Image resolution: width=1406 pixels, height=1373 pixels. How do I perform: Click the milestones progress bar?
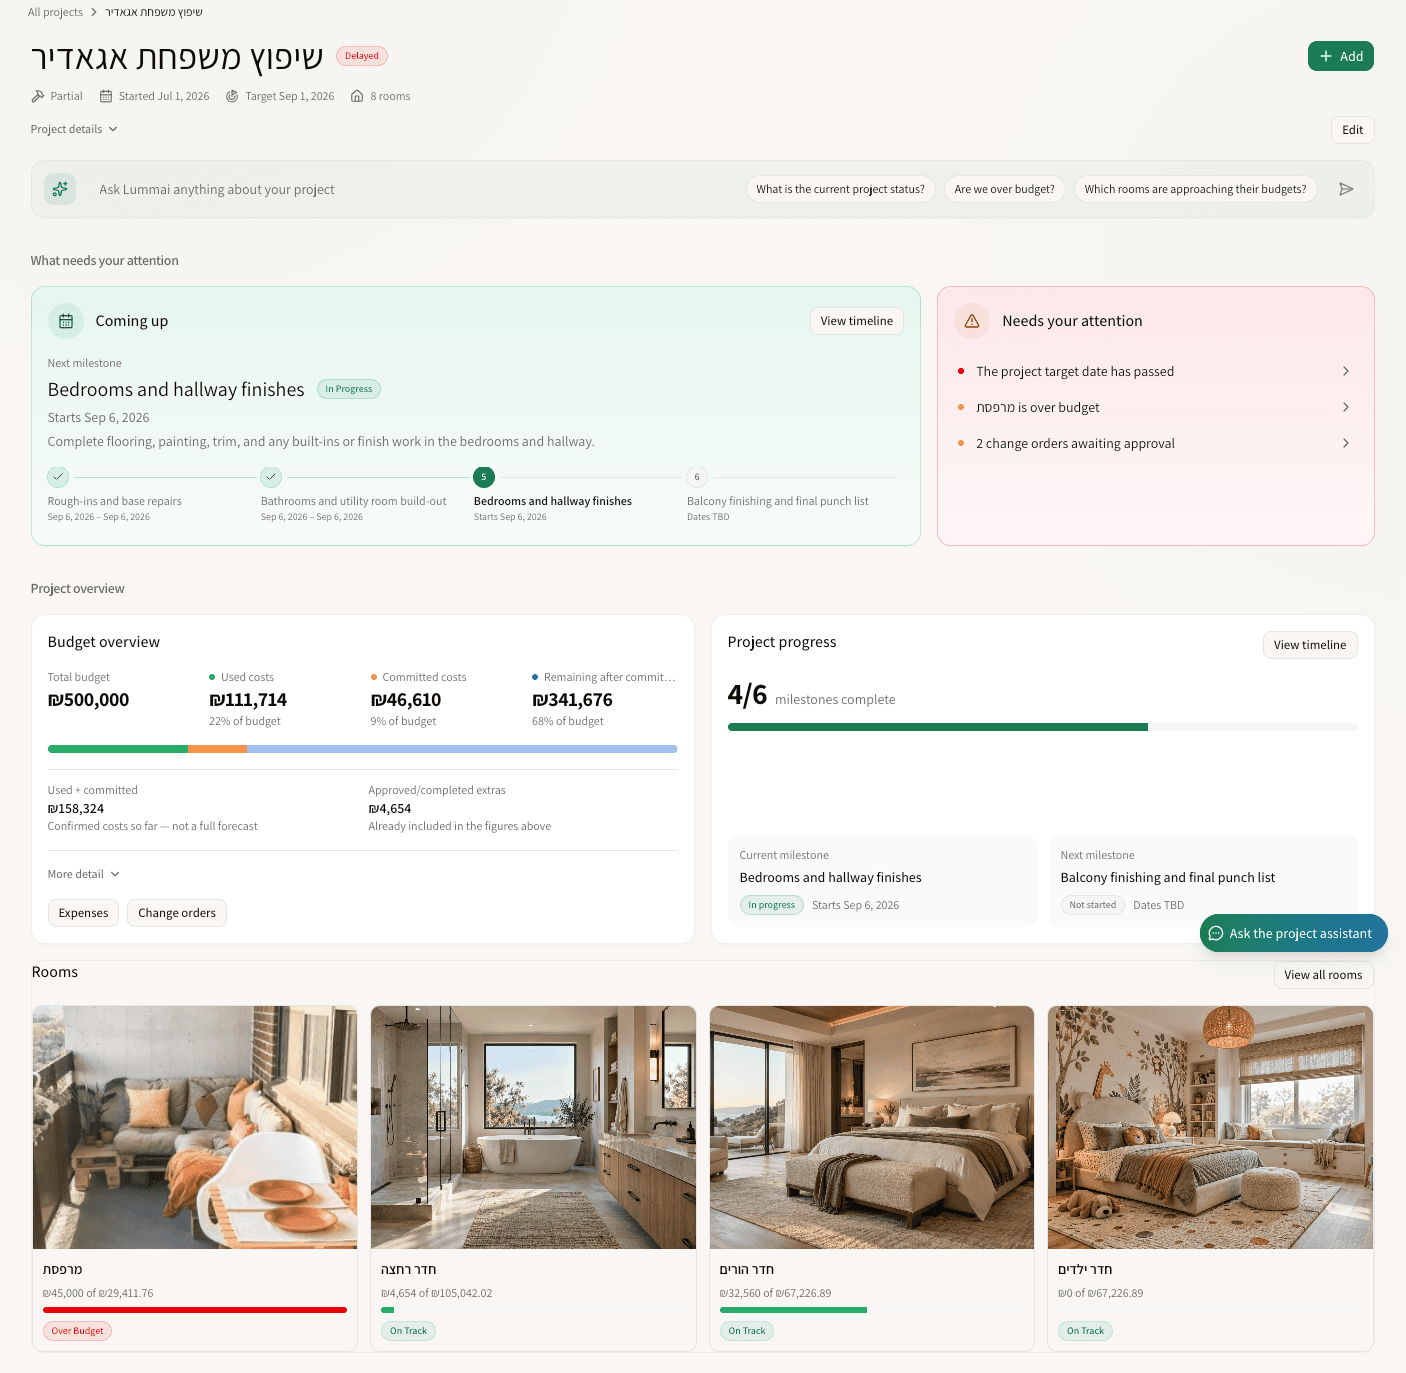coord(1042,727)
